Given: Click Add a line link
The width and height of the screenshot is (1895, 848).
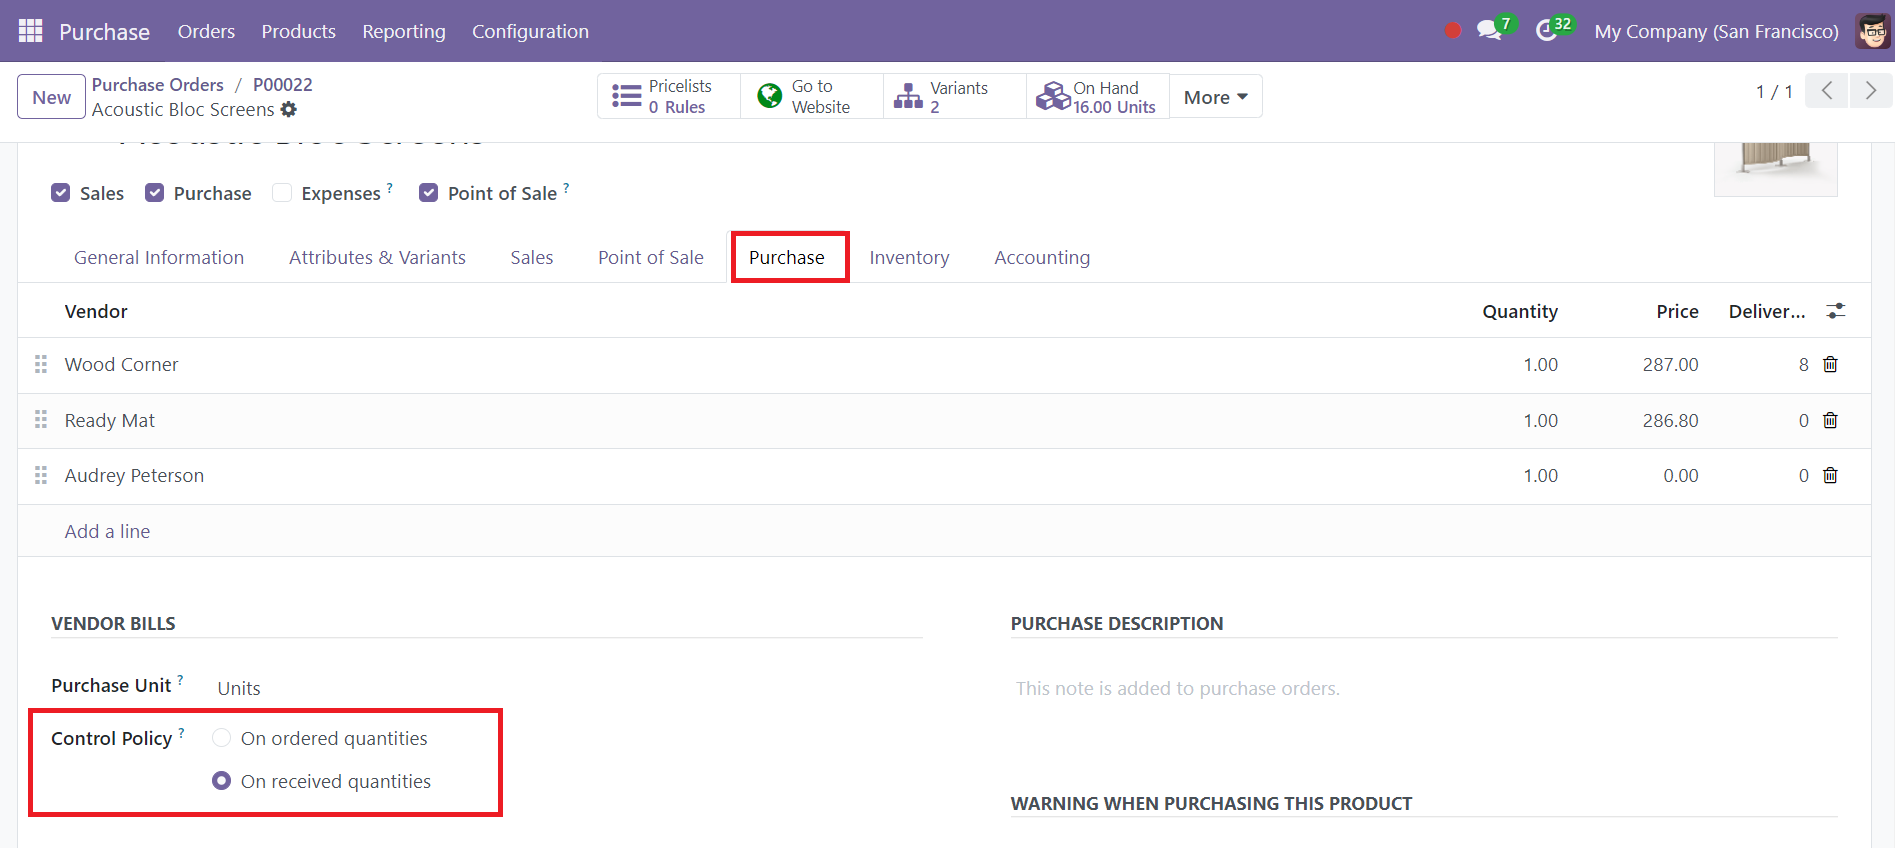Looking at the screenshot, I should (107, 532).
